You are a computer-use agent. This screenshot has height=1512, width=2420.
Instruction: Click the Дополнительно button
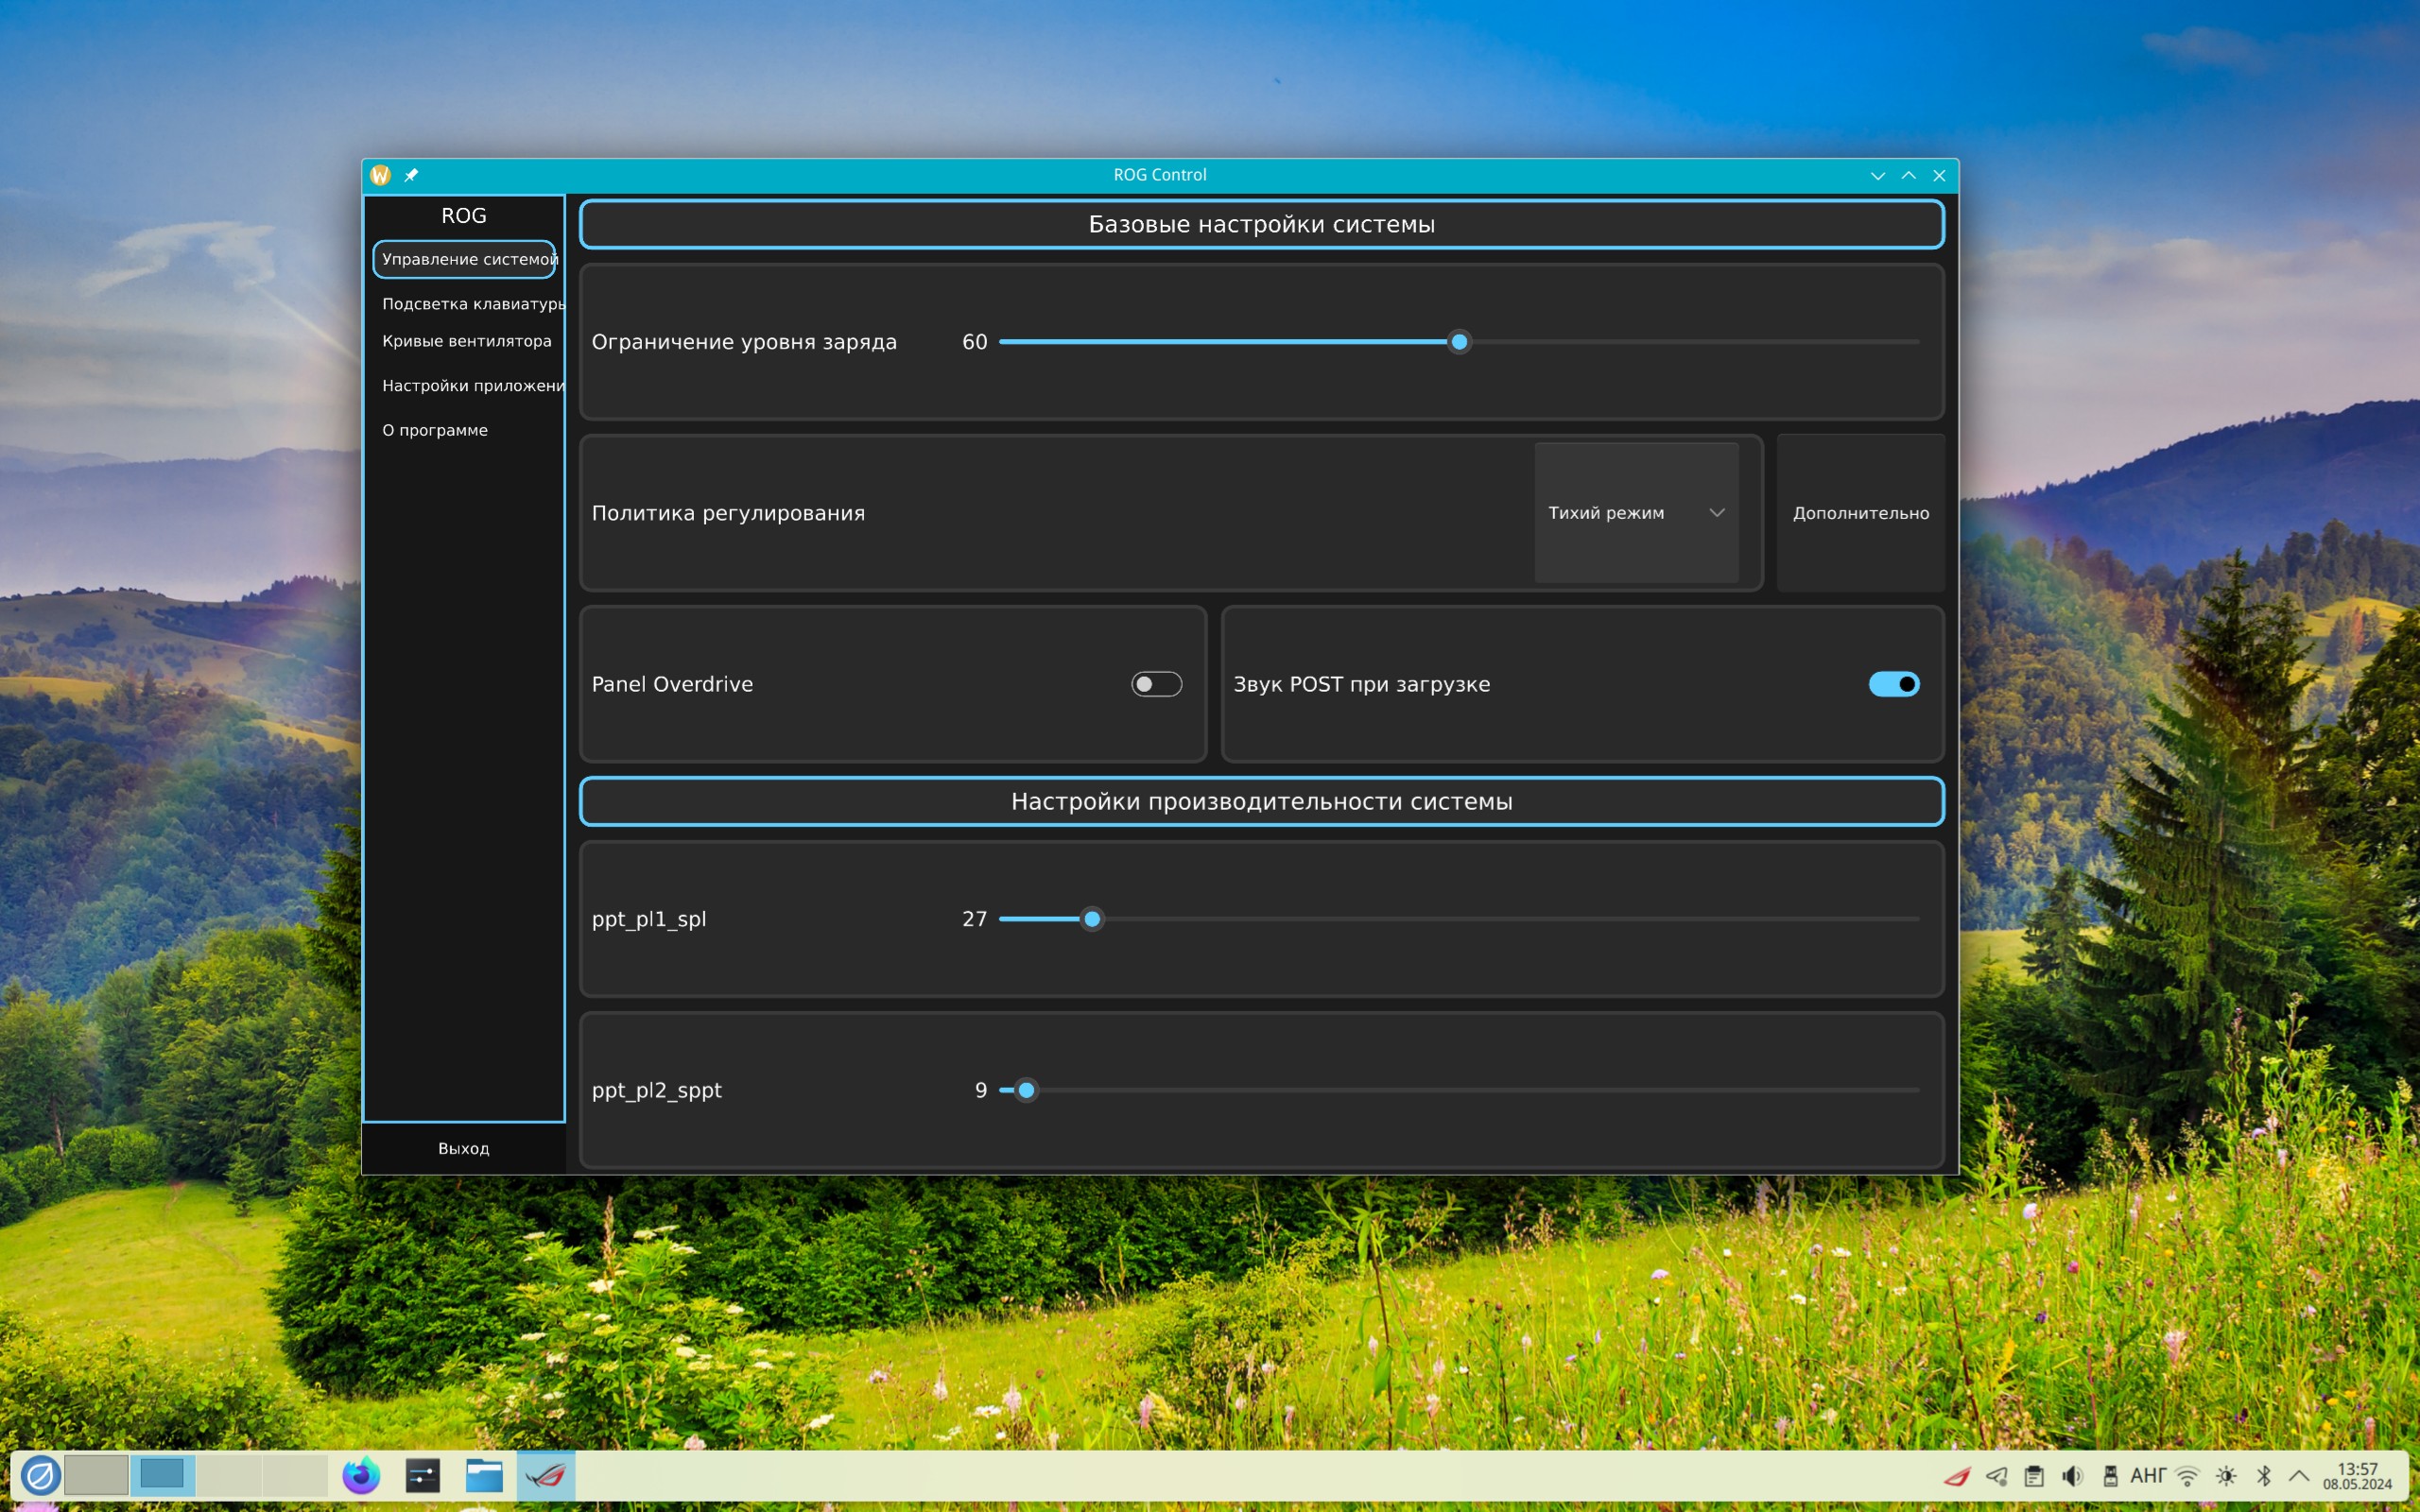1860,513
